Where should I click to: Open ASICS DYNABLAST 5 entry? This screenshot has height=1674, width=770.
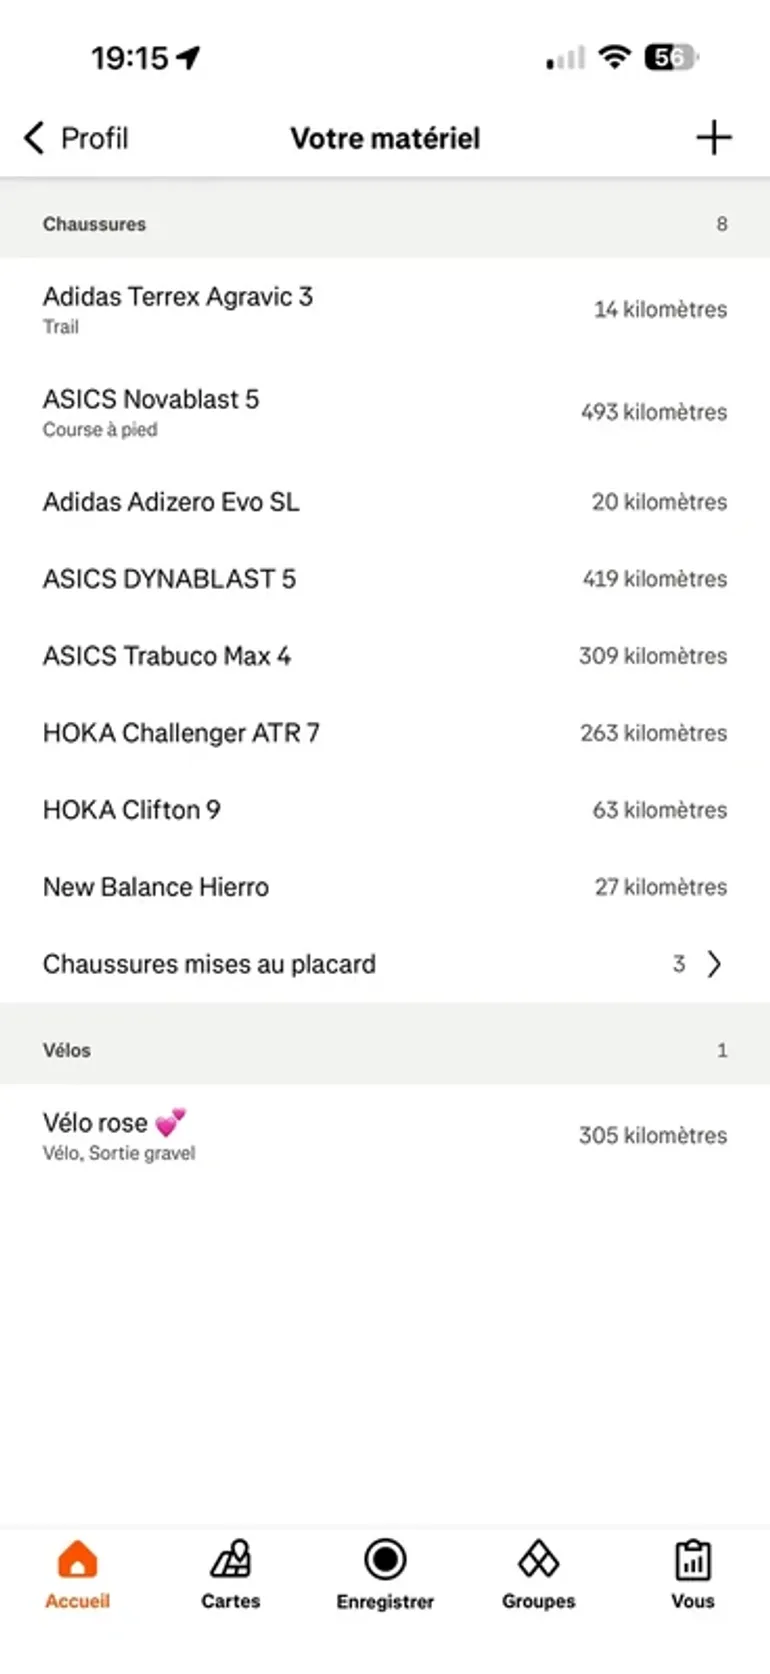coord(385,579)
